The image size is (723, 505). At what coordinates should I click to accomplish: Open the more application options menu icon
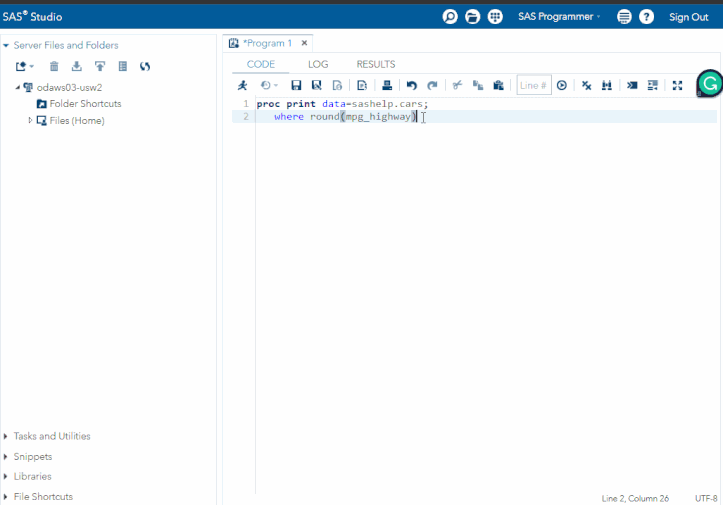click(x=624, y=17)
